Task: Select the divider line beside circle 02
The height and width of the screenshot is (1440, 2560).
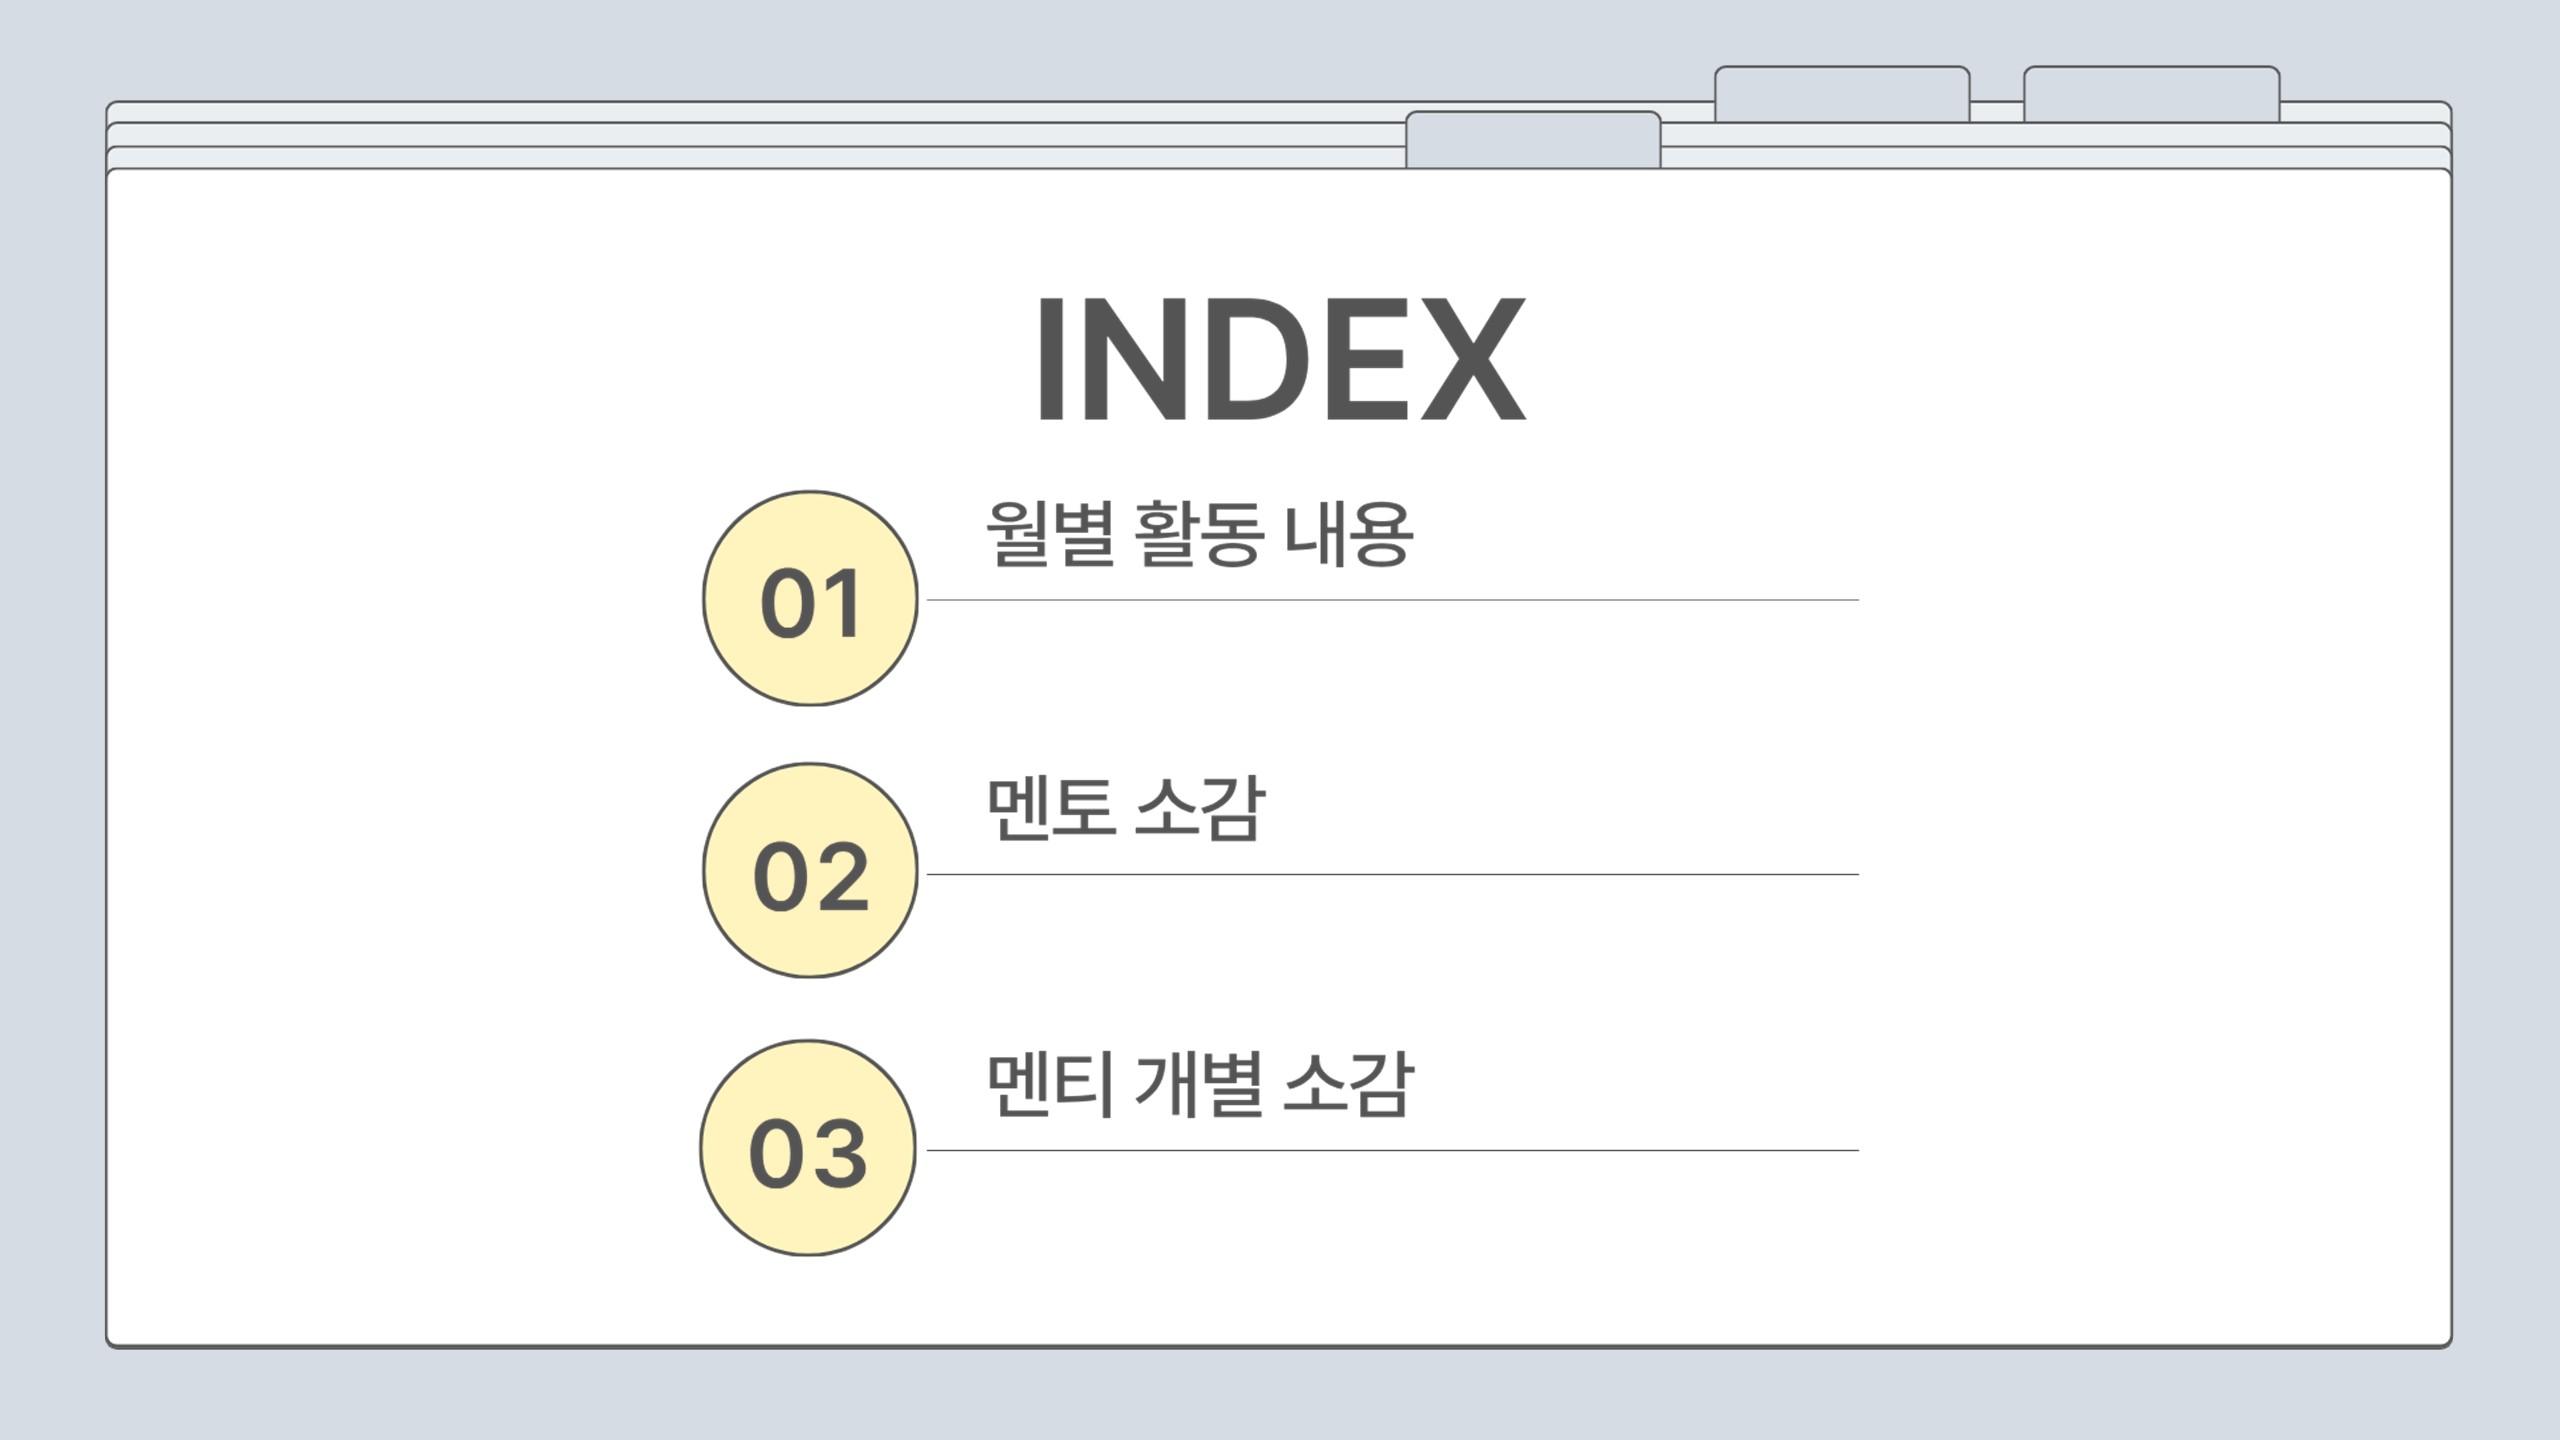Action: click(x=1392, y=874)
